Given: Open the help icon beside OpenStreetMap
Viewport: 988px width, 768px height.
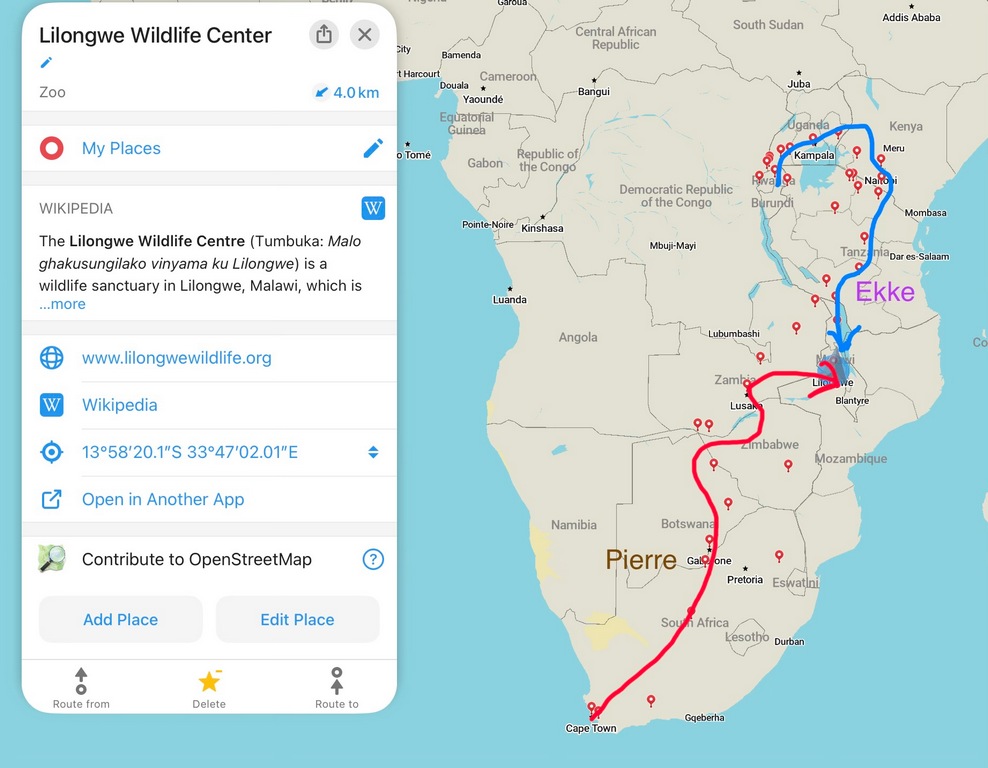Looking at the screenshot, I should tap(373, 559).
